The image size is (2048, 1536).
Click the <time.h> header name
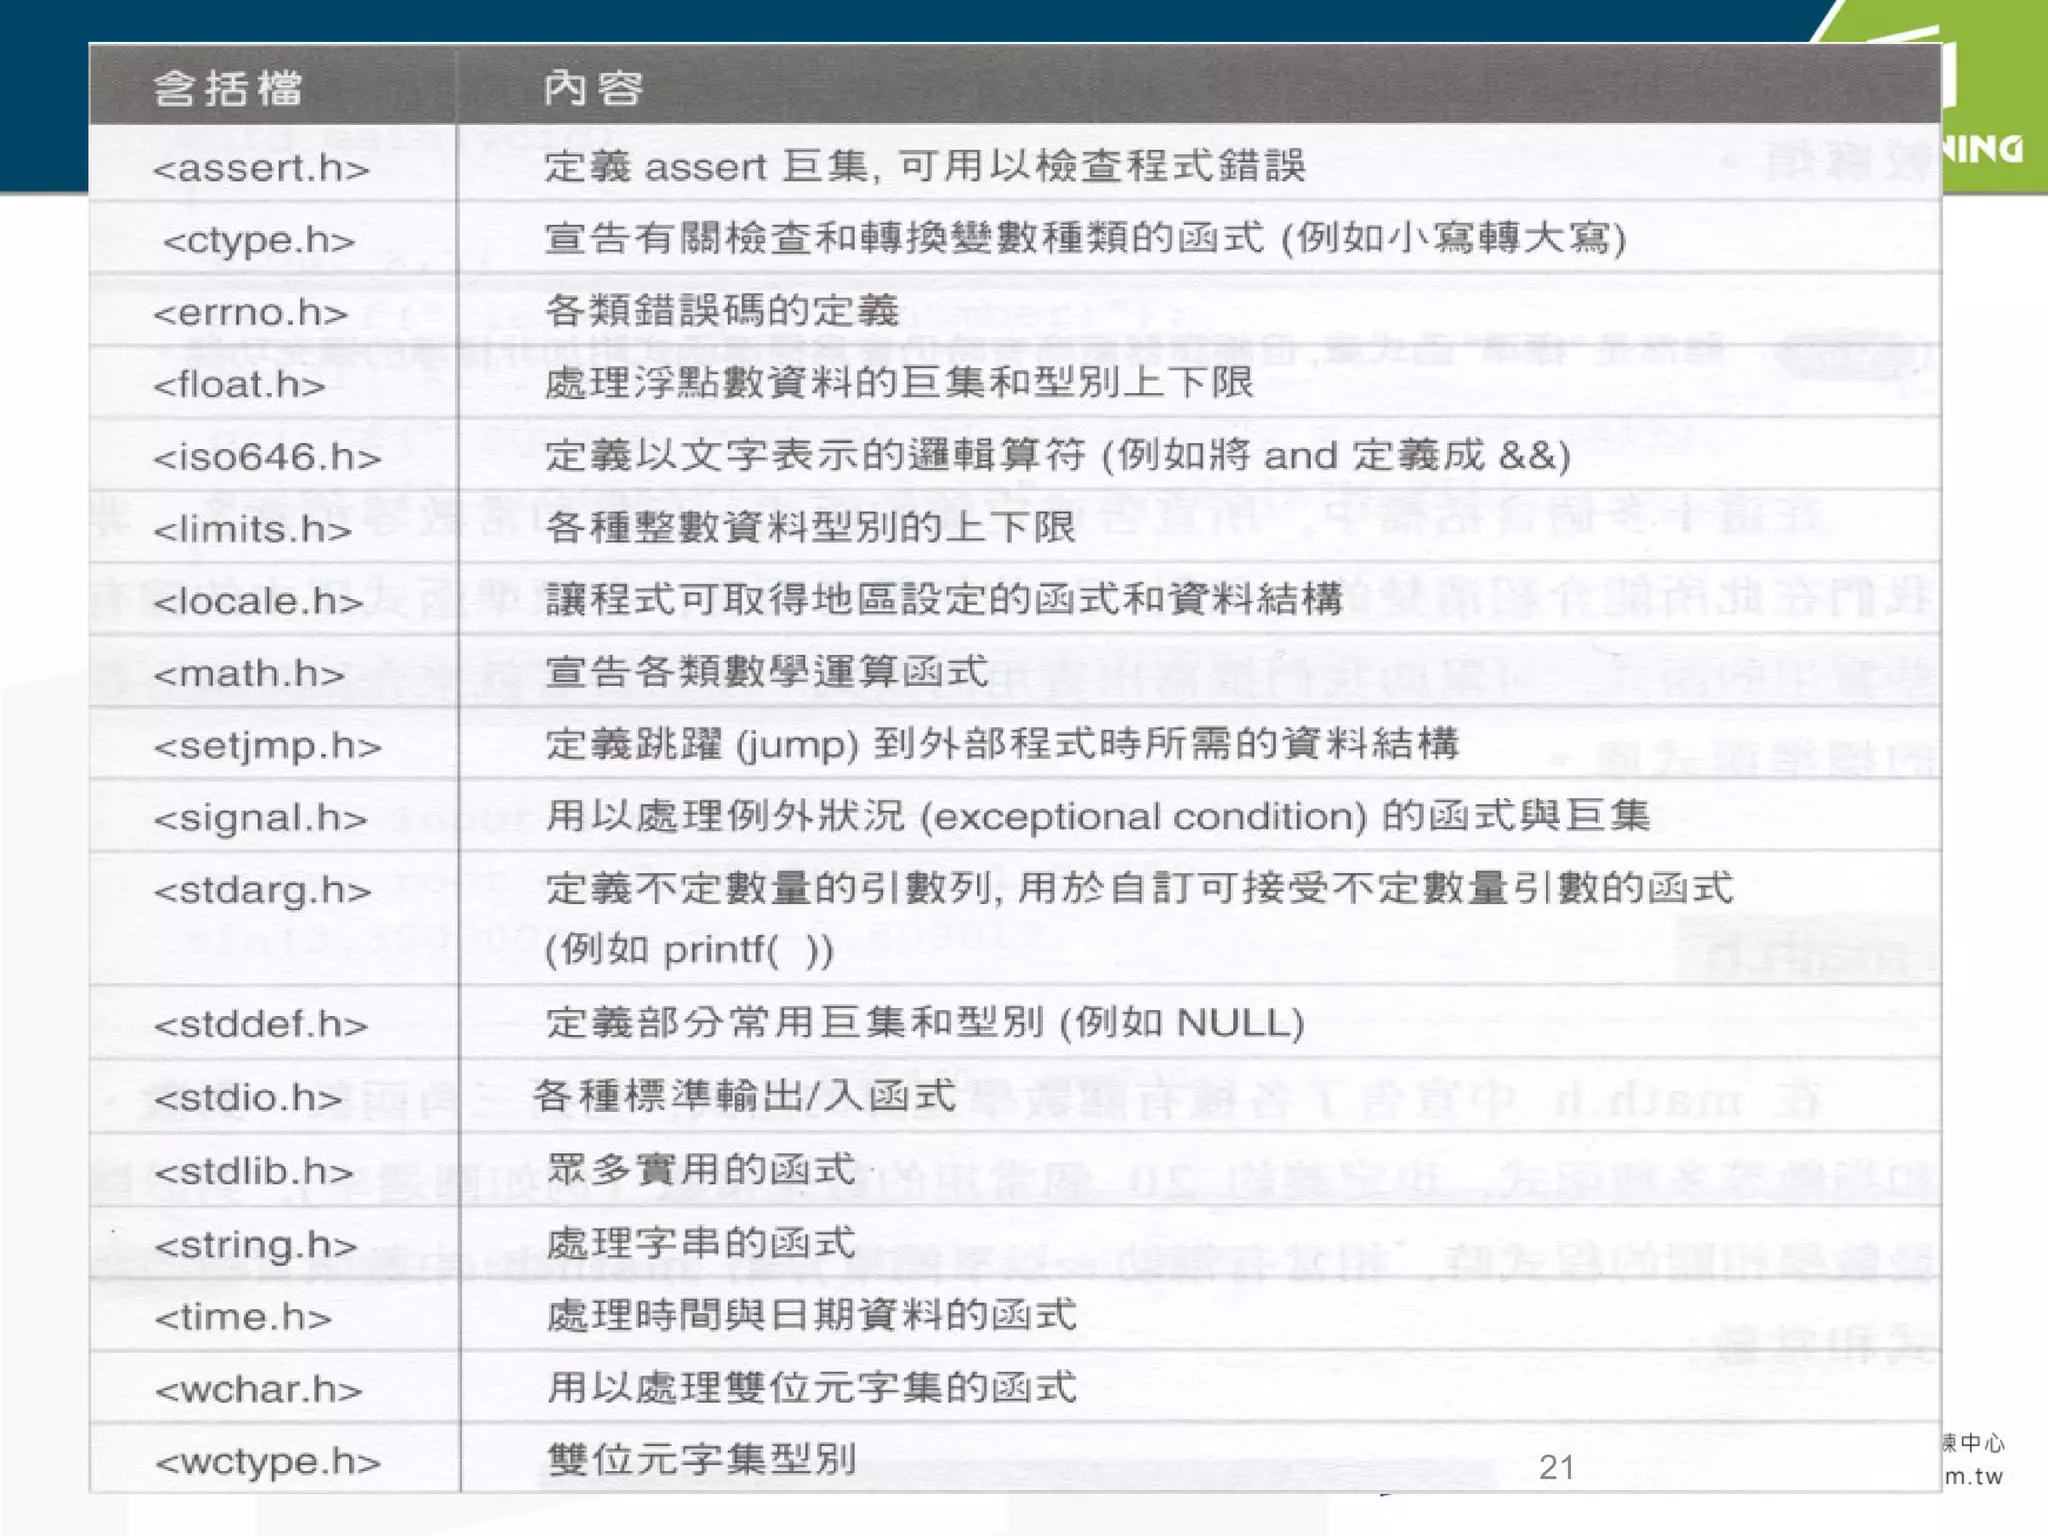[x=243, y=1317]
